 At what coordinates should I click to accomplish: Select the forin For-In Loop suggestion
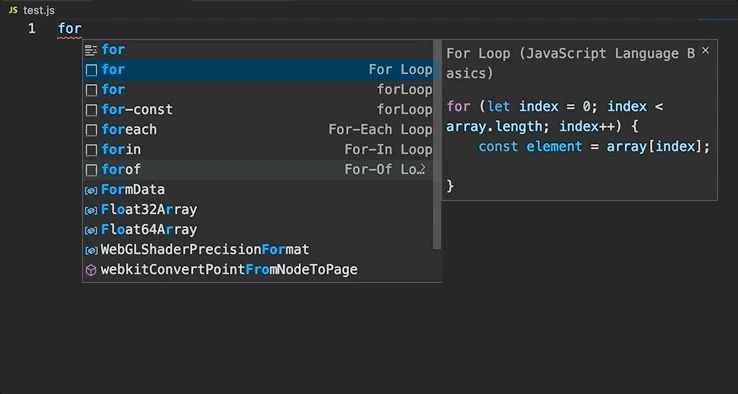tap(258, 150)
